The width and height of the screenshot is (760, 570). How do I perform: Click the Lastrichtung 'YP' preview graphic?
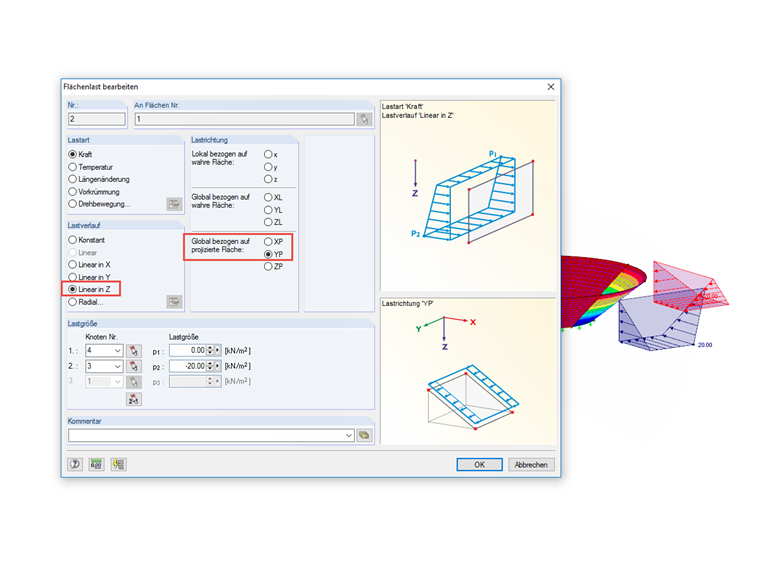pyautogui.click(x=468, y=371)
